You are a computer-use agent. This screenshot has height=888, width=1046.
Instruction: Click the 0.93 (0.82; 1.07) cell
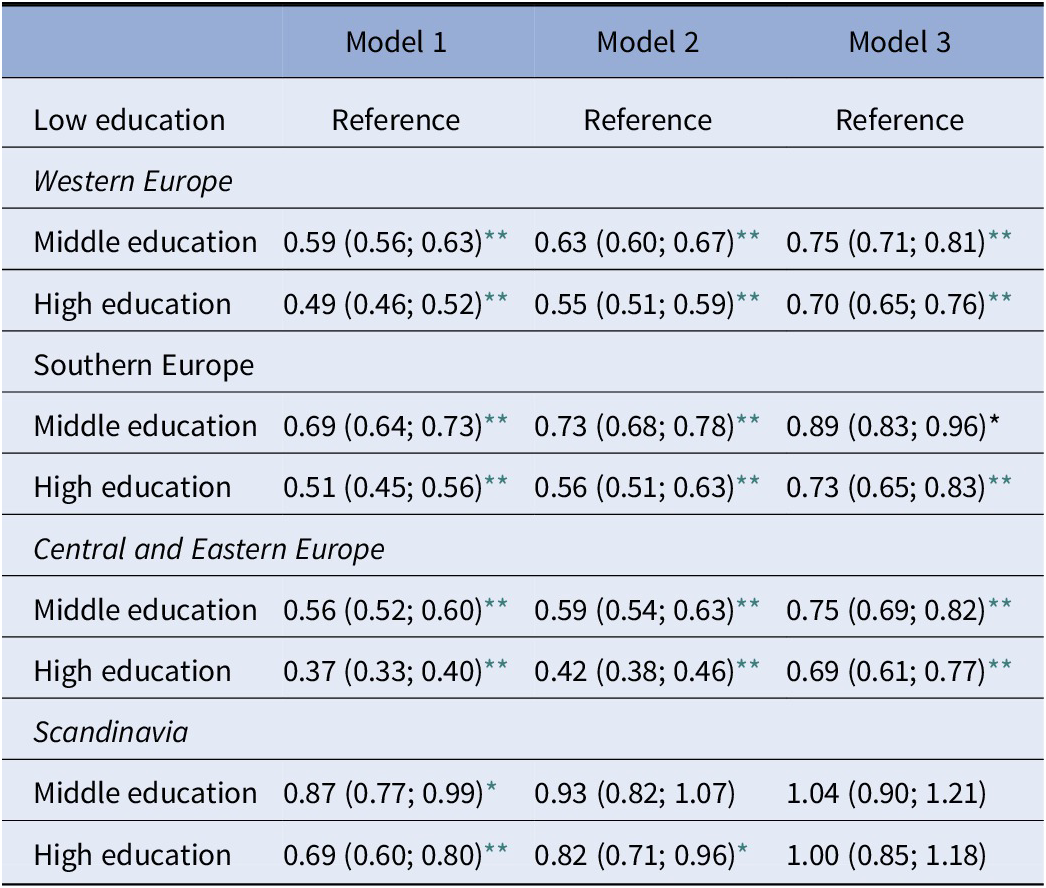[635, 794]
